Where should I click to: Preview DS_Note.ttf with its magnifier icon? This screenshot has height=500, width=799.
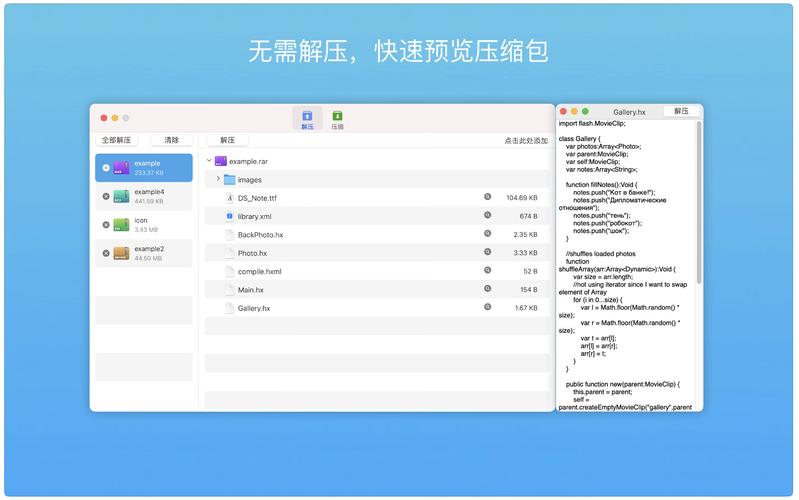488,198
